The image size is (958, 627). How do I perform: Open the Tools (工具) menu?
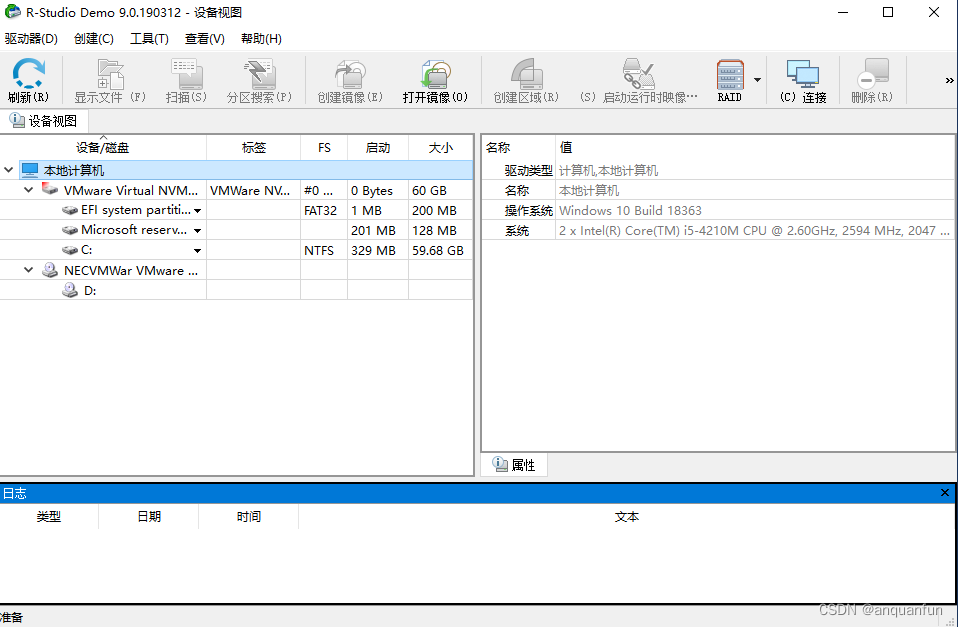coord(149,38)
